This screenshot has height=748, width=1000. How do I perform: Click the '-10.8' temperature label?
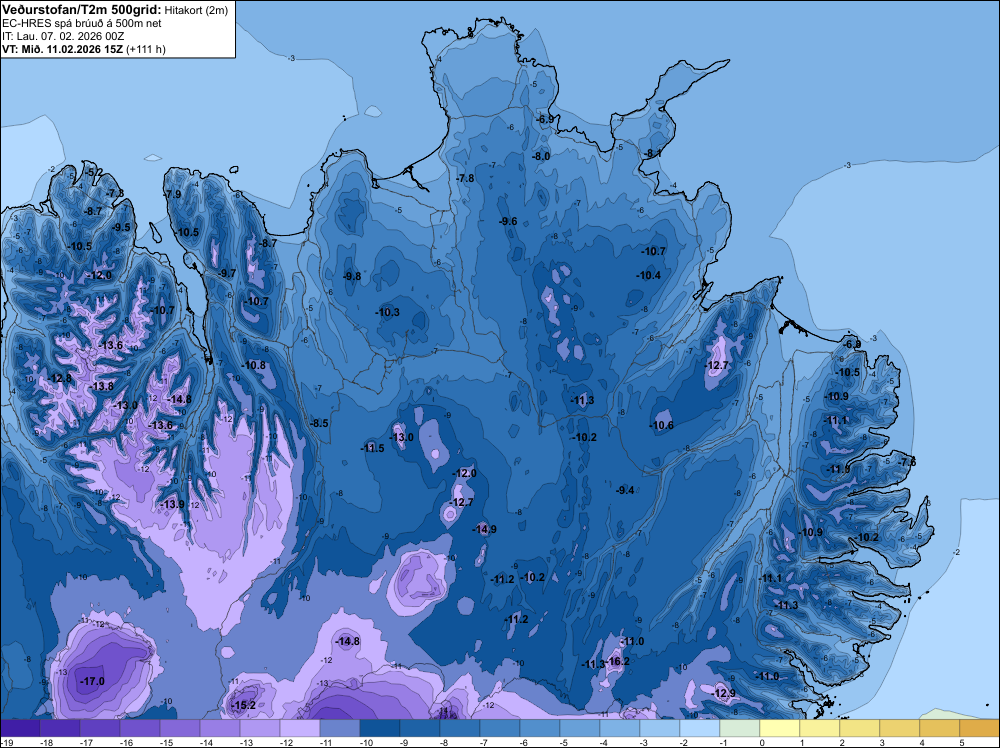(x=254, y=365)
